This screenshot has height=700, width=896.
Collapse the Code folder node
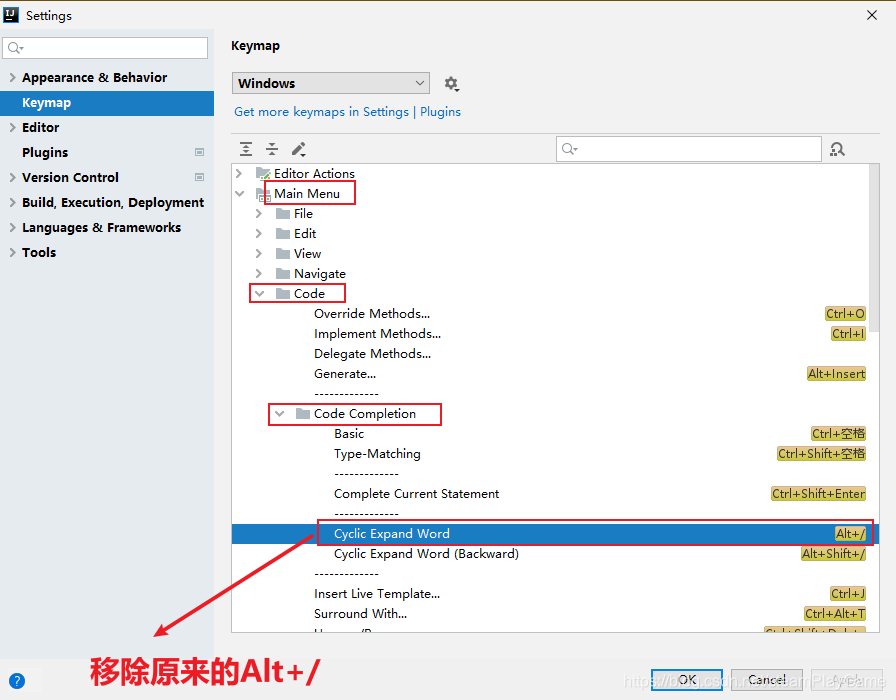tap(259, 294)
